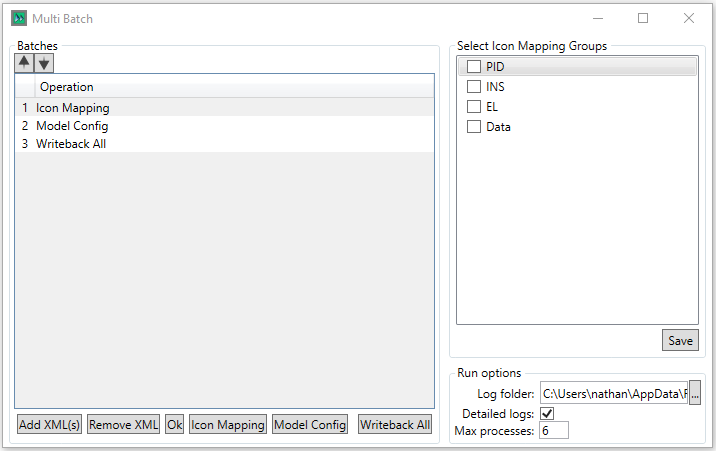The height and width of the screenshot is (451, 716).
Task: Select the Writeback All batch row
Action: click(70, 144)
